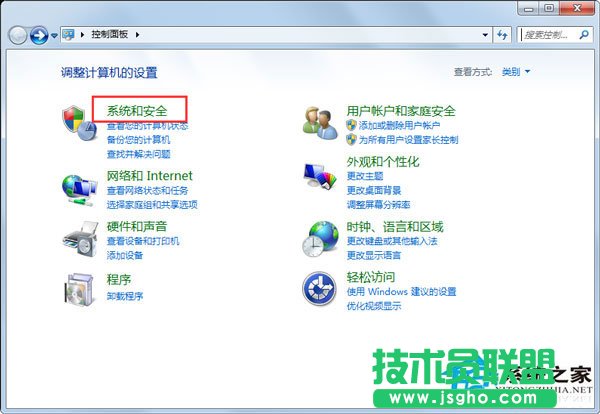Open 程序 category heading
The width and height of the screenshot is (600, 414).
[119, 279]
